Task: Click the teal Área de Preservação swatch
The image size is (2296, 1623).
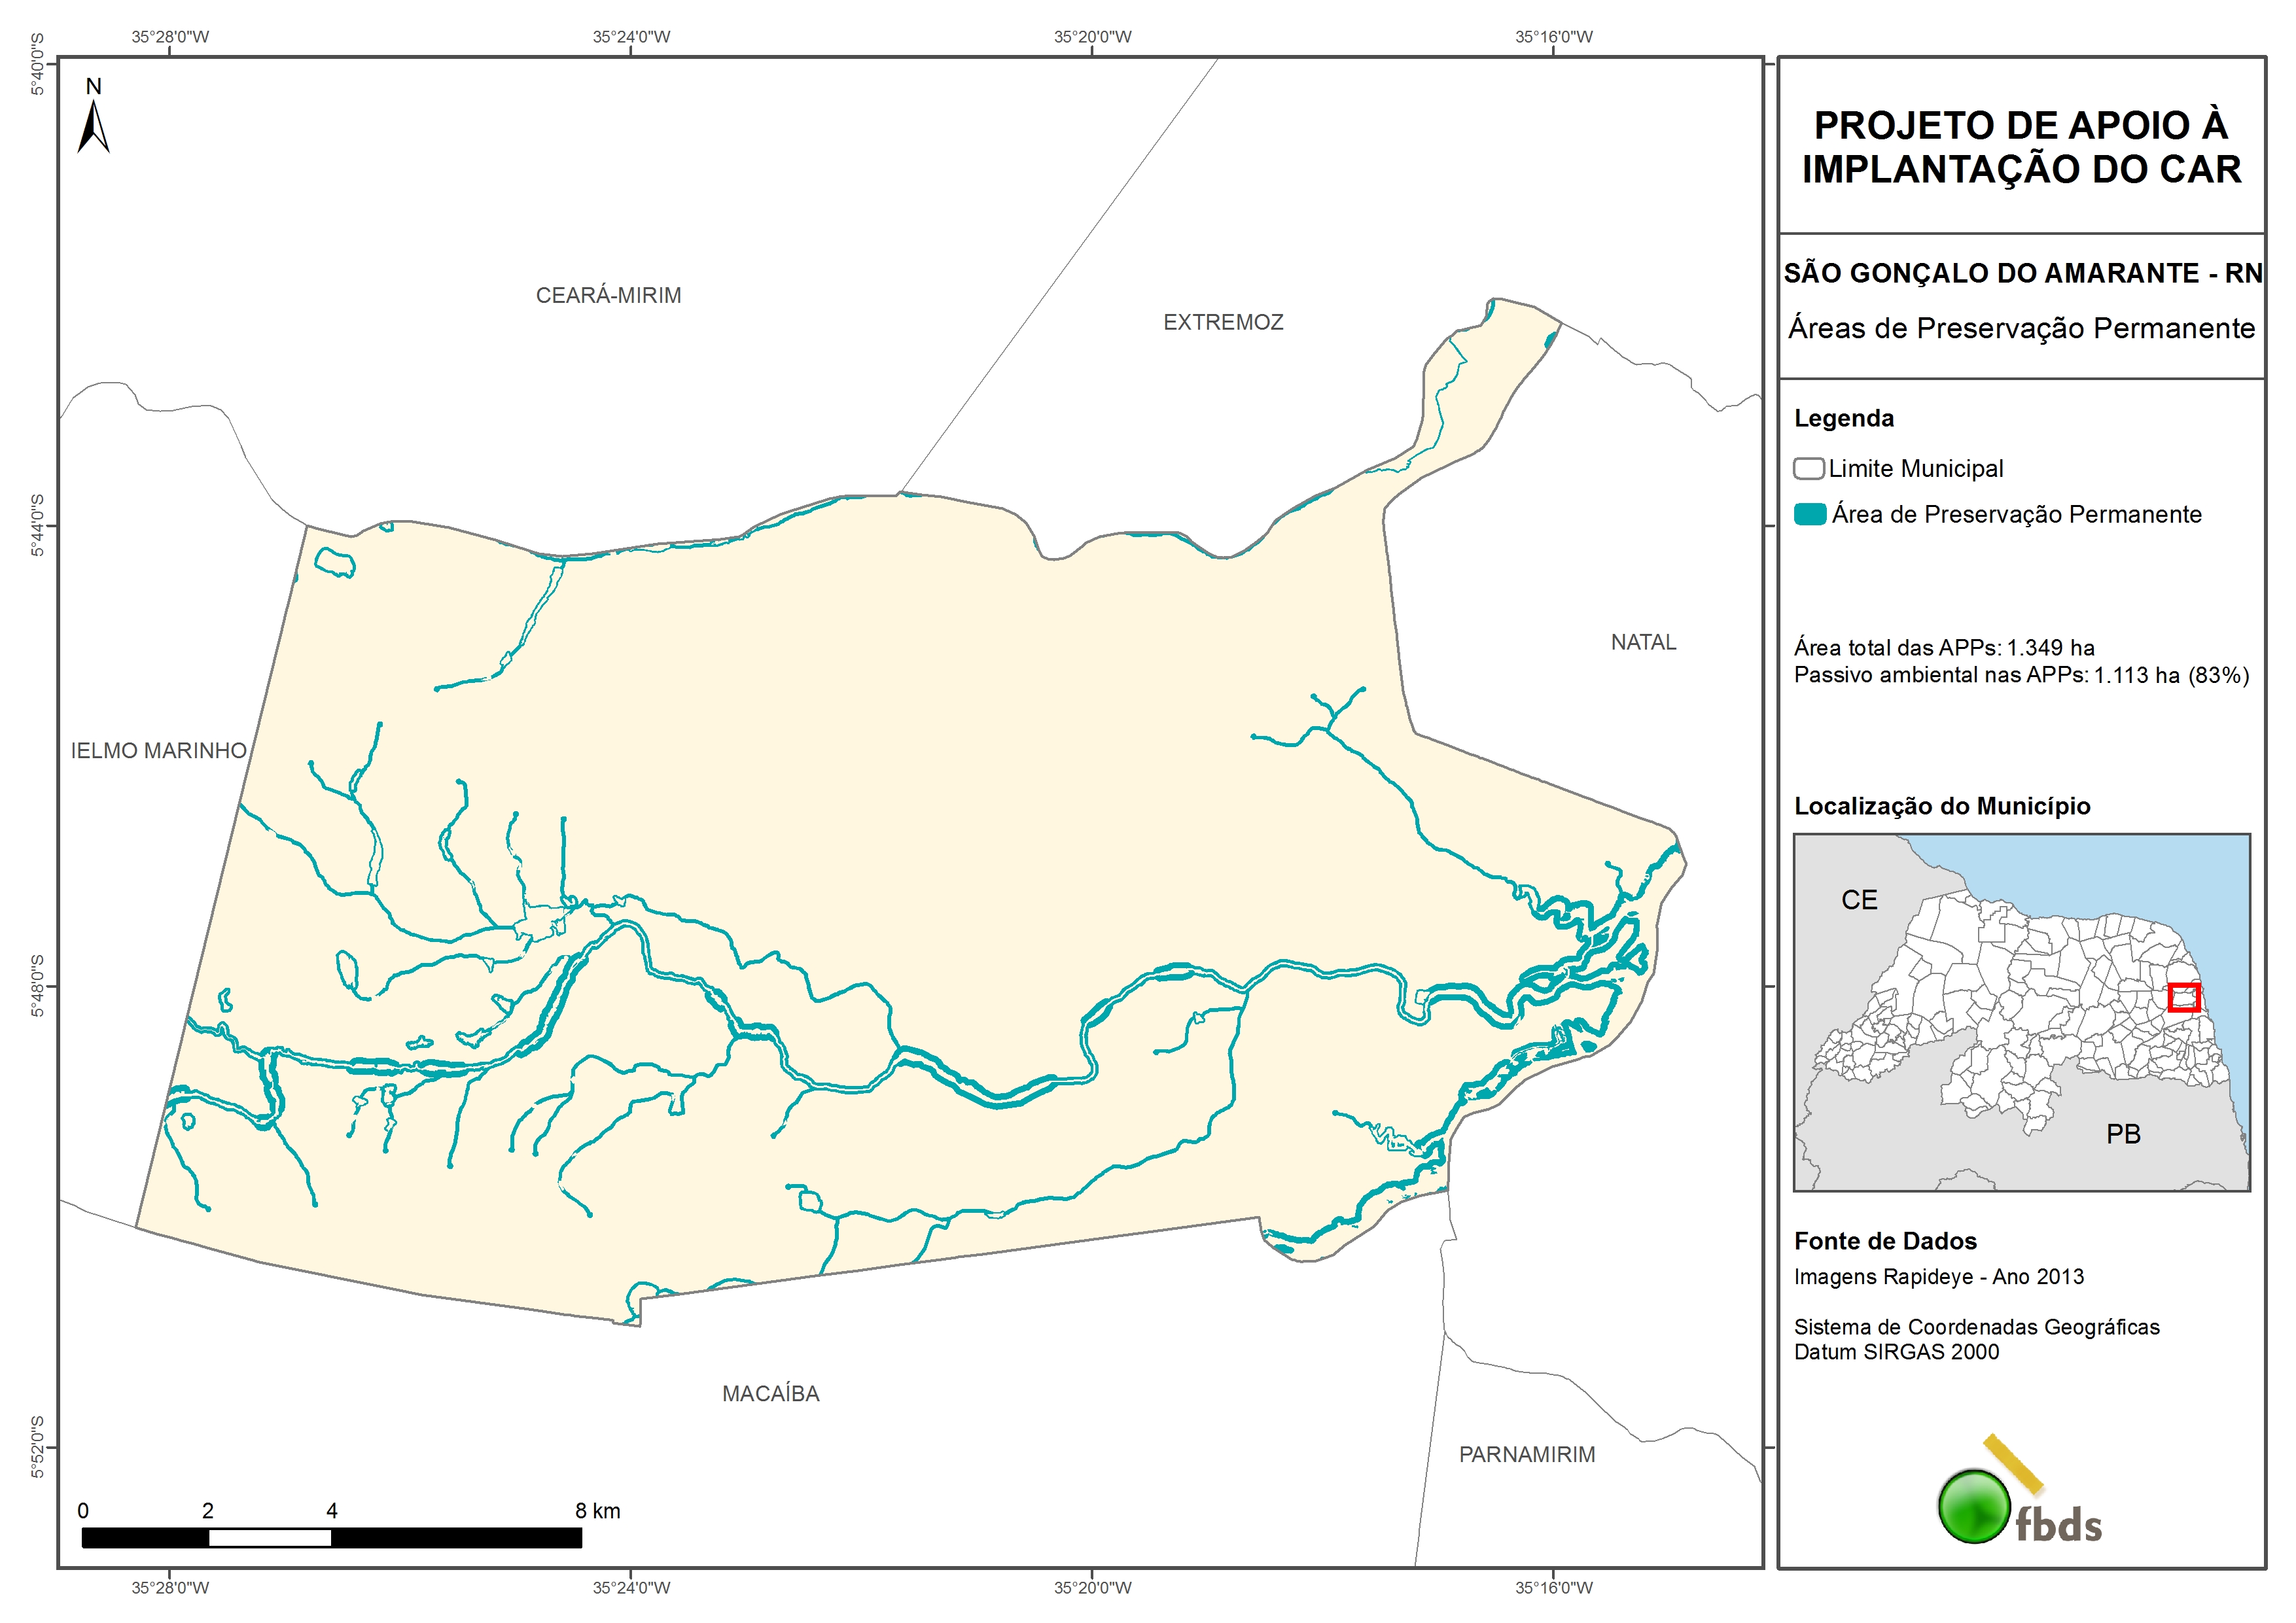Action: (x=1809, y=515)
